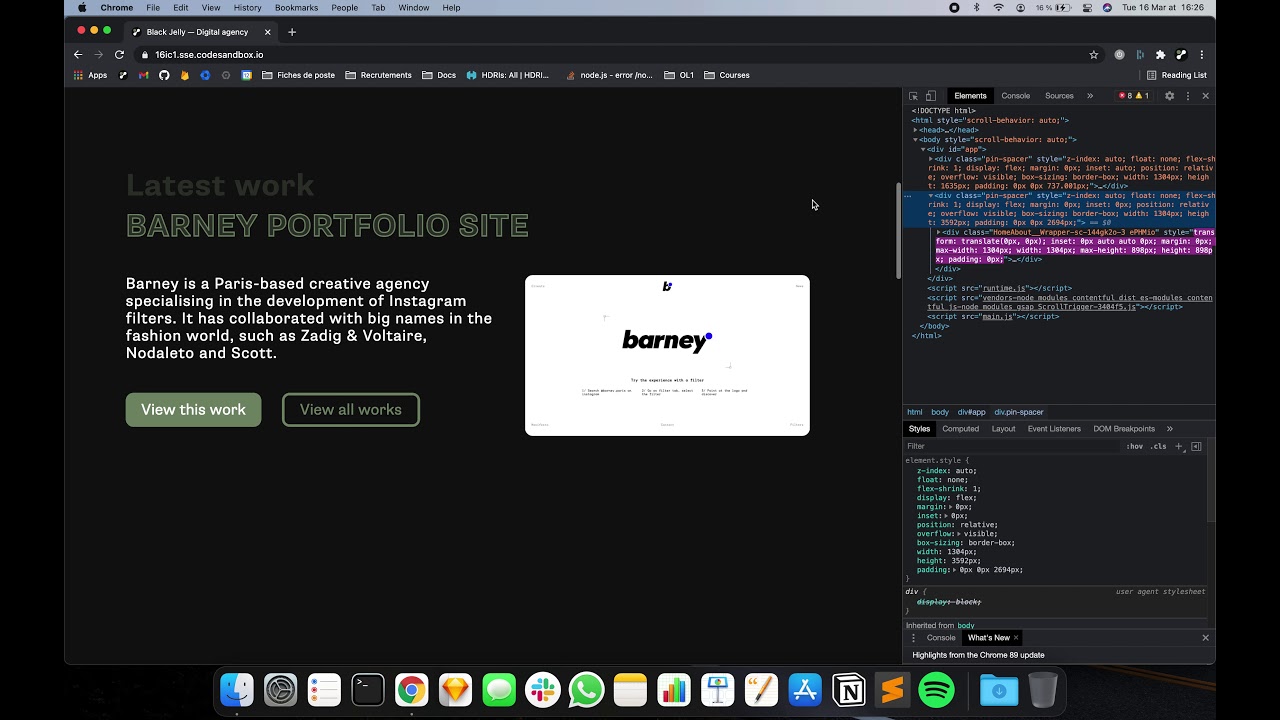Switch to the Sources panel tab
Image resolution: width=1280 pixels, height=720 pixels.
[x=1059, y=96]
